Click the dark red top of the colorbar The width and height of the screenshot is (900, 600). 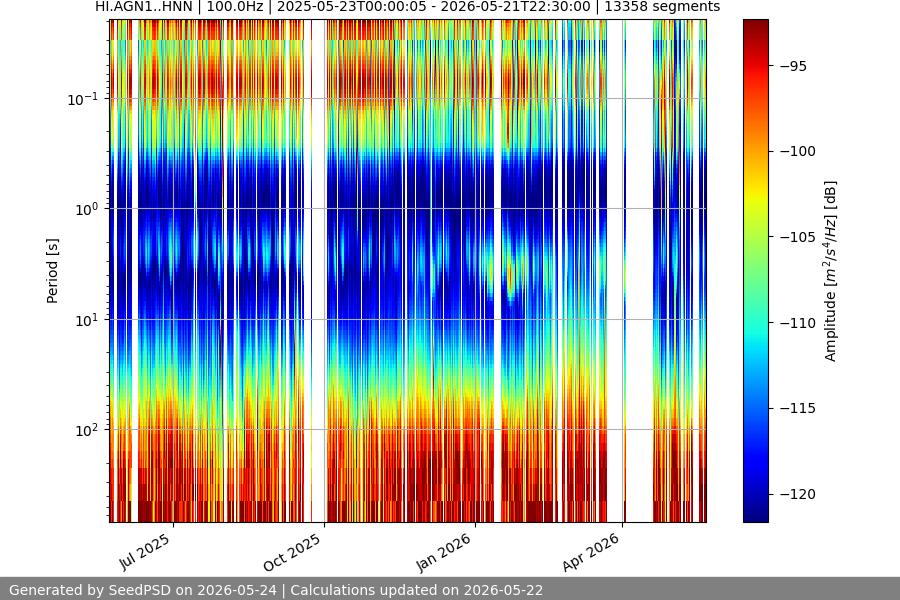point(755,29)
